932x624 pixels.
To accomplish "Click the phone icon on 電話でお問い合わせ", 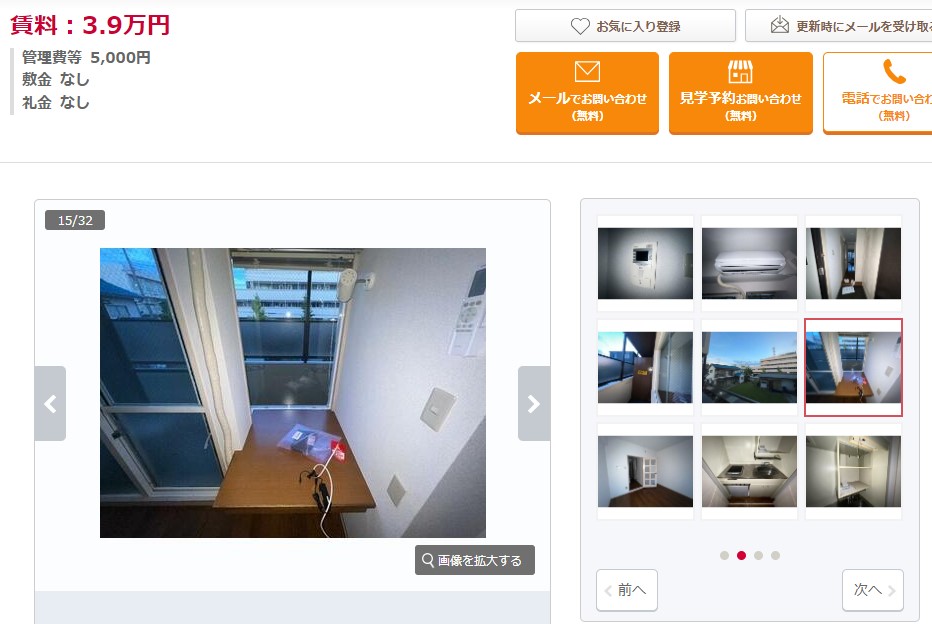I will tap(894, 71).
